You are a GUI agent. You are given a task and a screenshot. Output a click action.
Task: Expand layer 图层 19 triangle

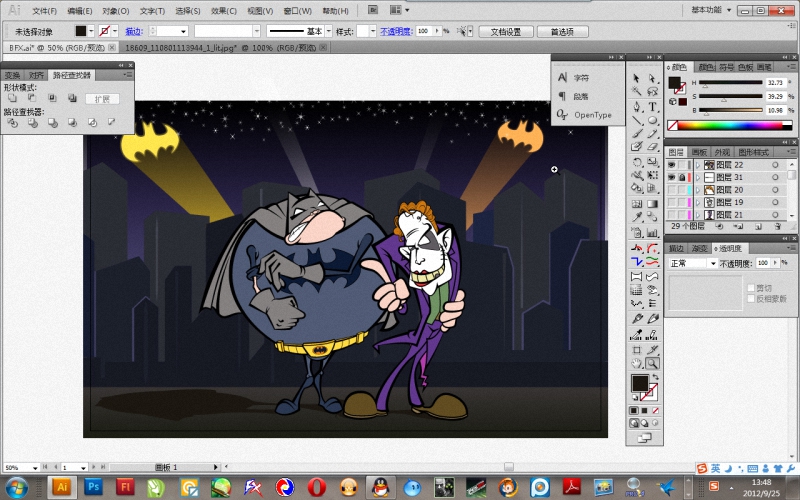tap(698, 202)
